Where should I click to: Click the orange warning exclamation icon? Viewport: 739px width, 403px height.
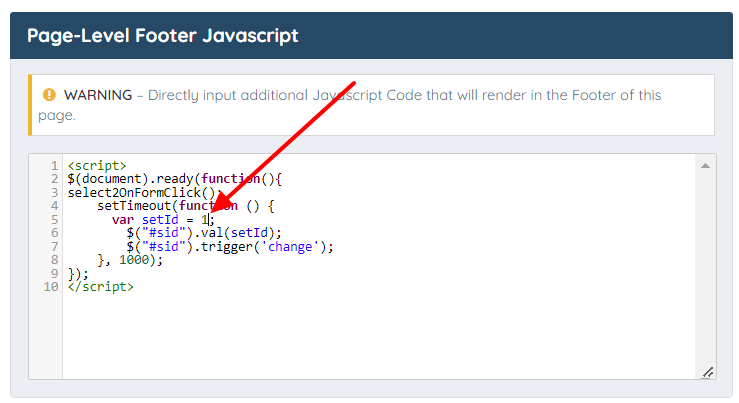[x=49, y=95]
